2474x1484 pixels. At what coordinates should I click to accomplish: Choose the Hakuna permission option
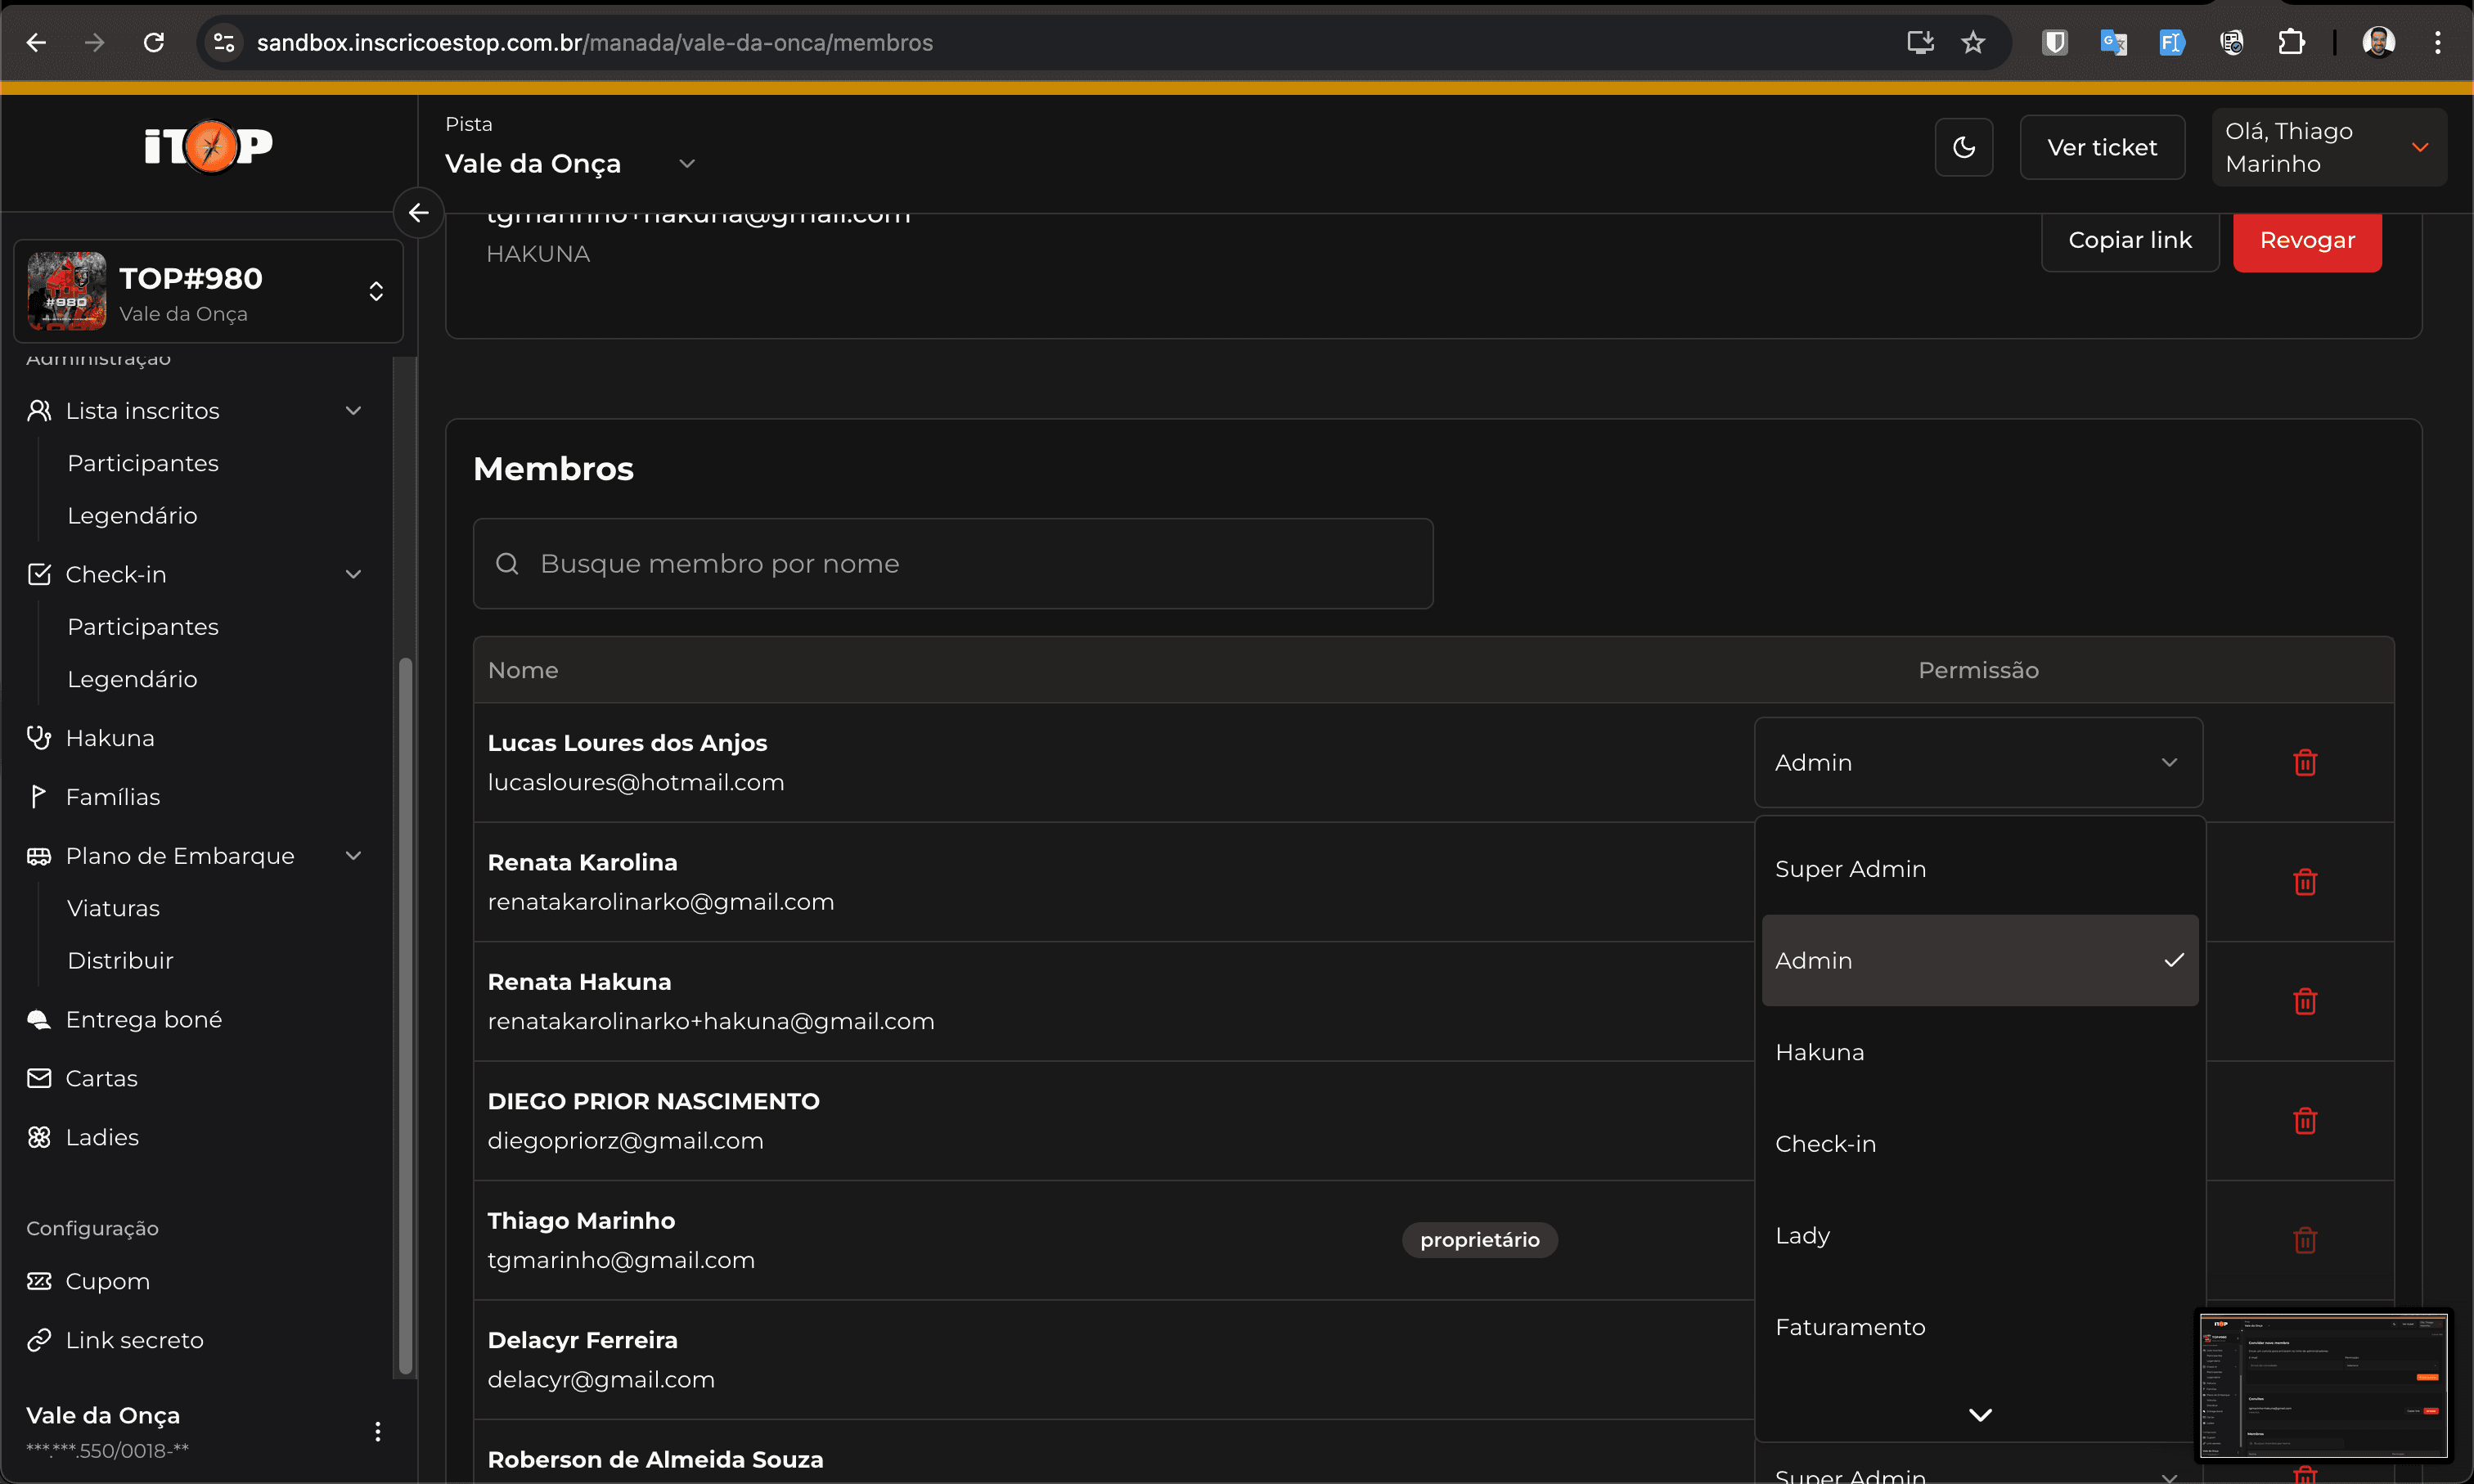[1979, 1052]
